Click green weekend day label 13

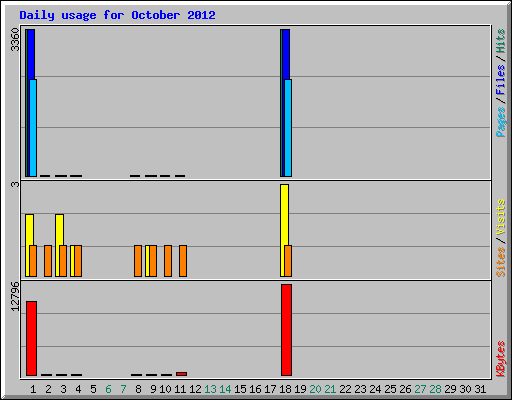click(210, 389)
